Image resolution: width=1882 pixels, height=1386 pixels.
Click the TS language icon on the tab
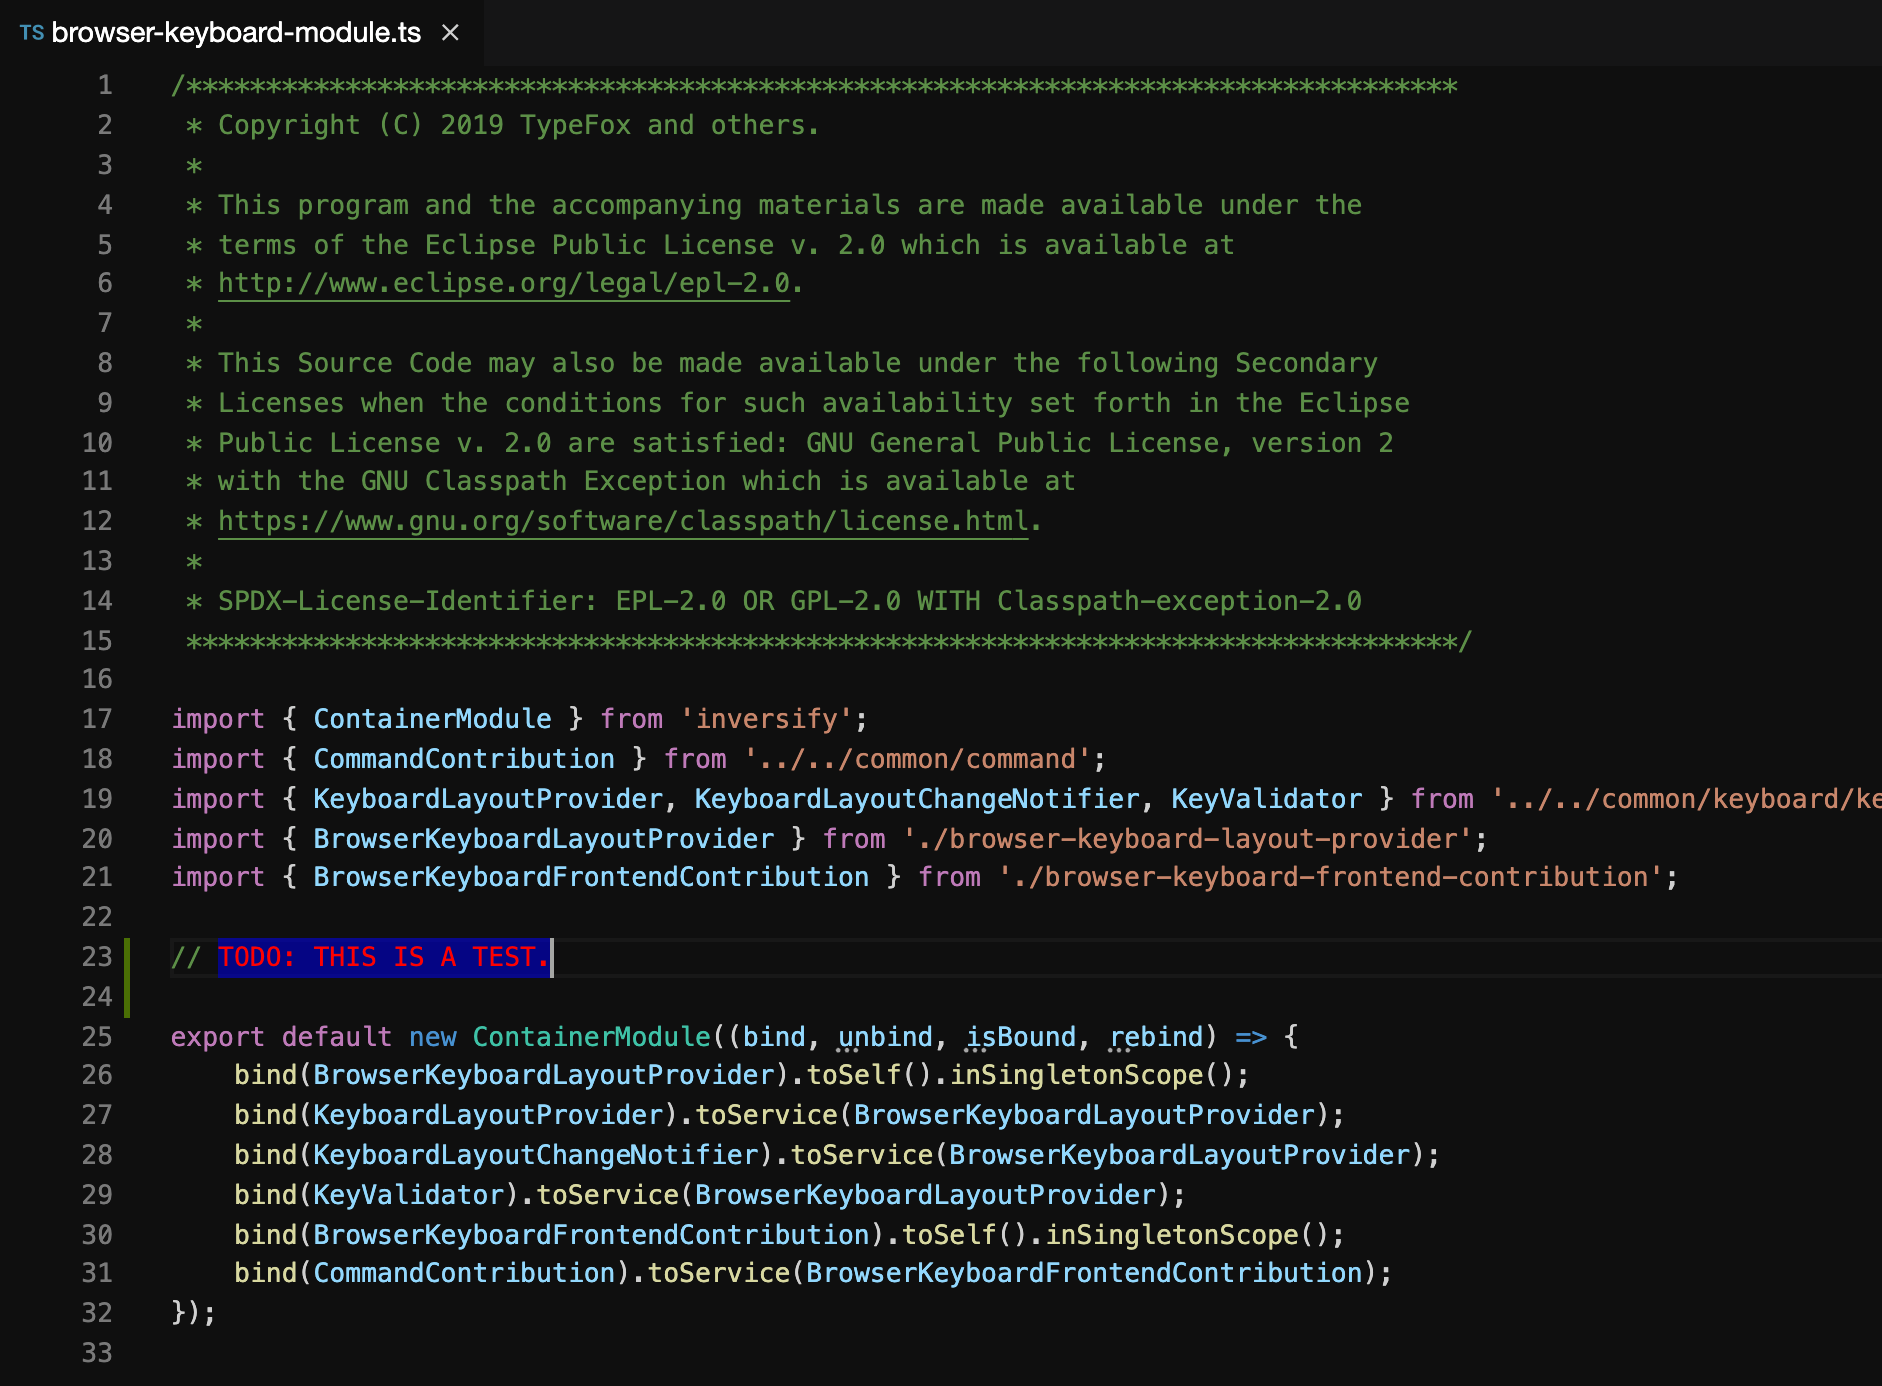click(32, 32)
